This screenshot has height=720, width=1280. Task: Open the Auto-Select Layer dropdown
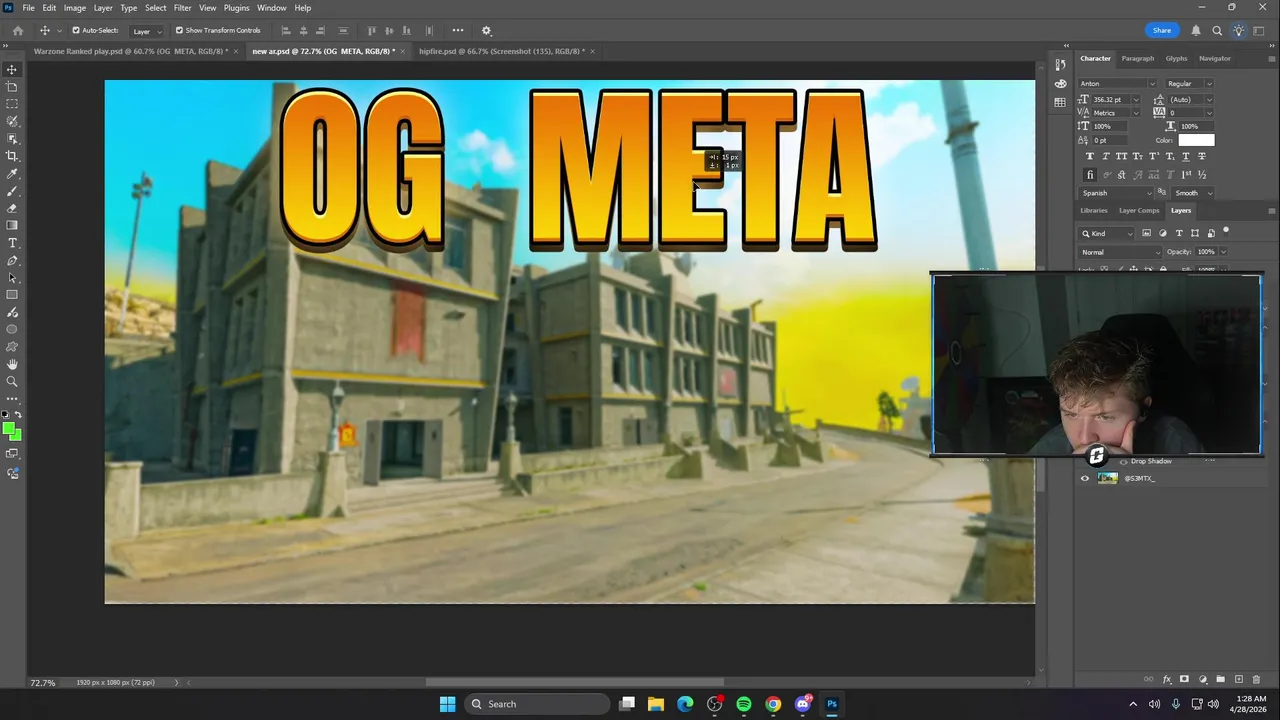pos(148,31)
